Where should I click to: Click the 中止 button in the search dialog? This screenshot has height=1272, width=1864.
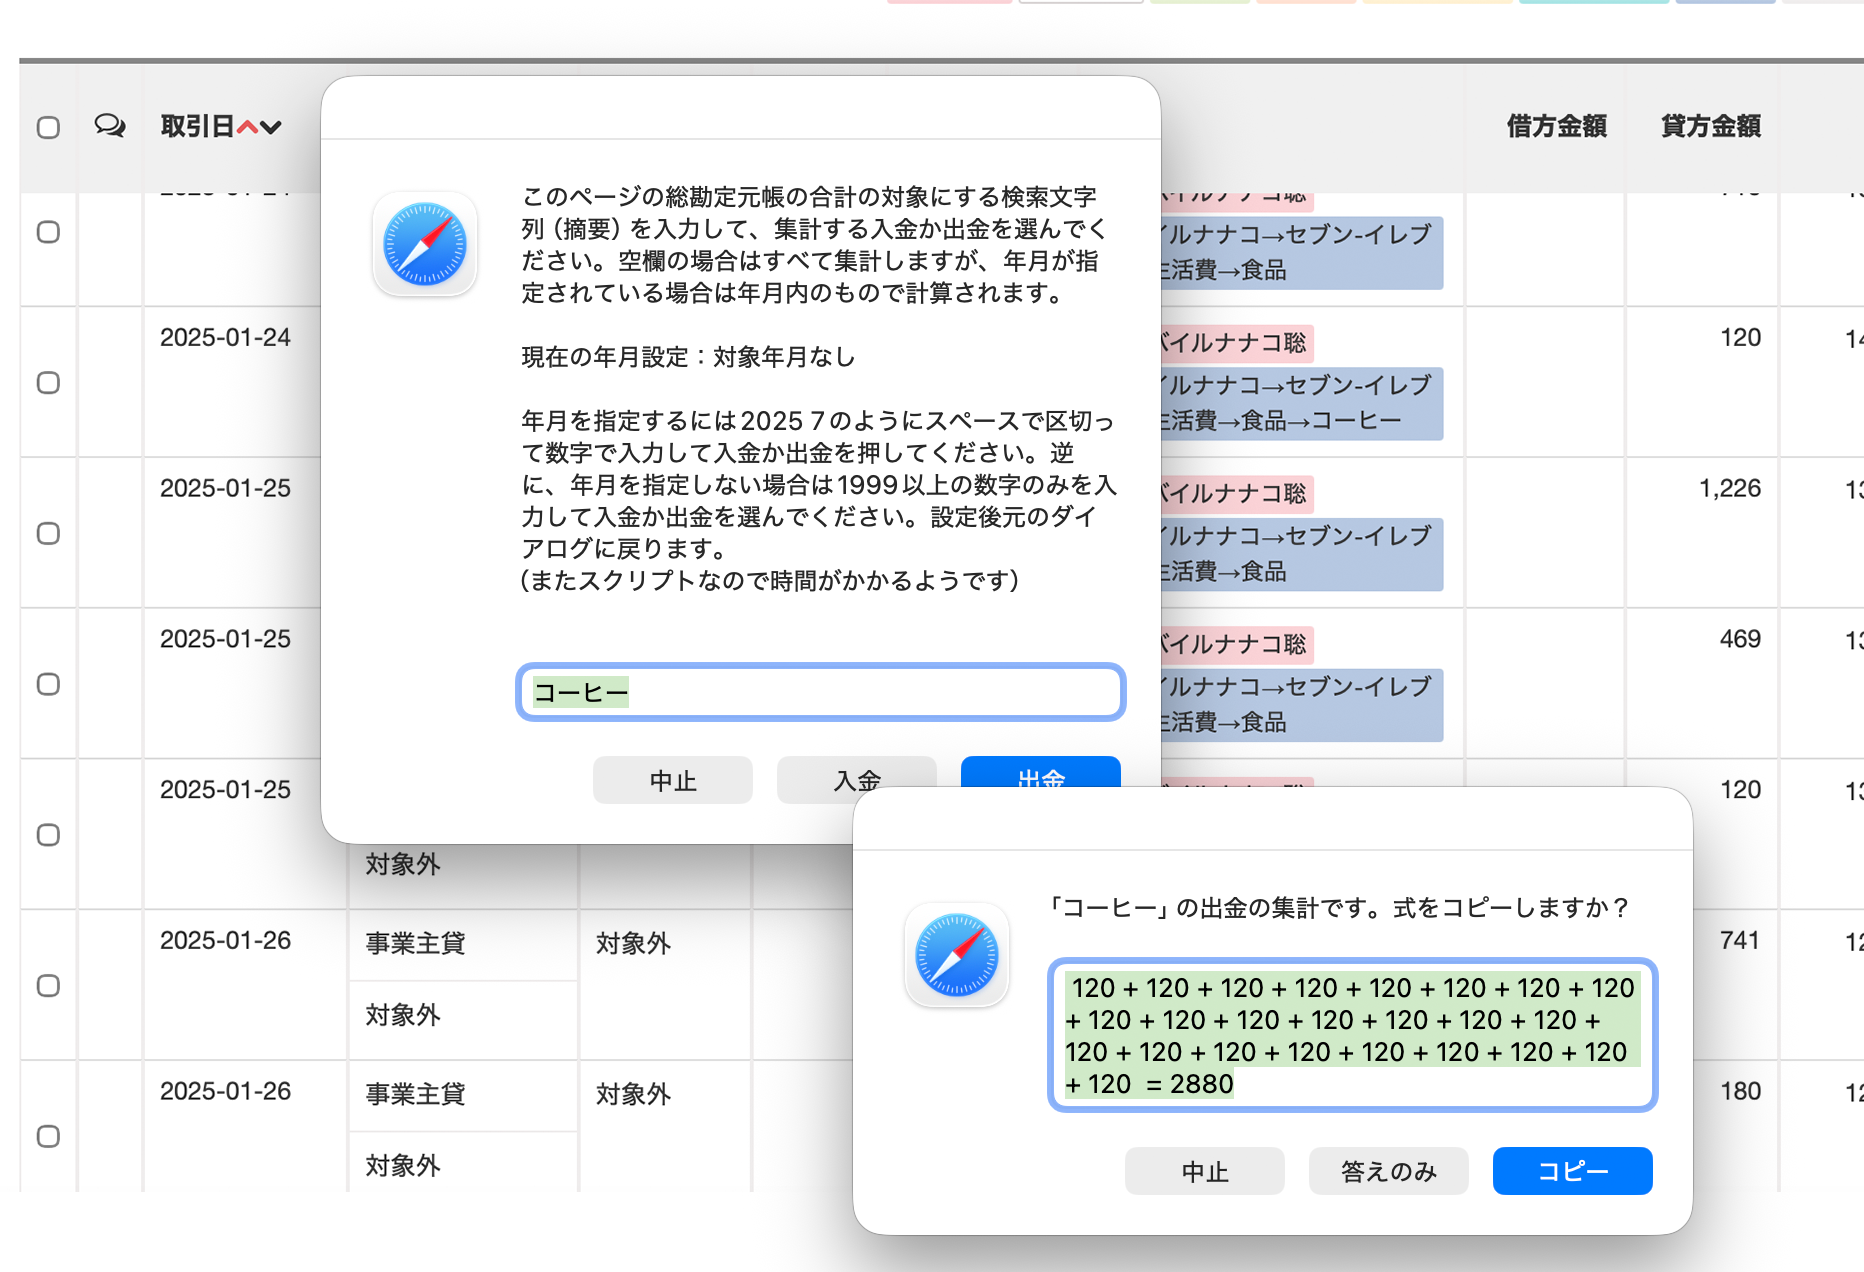pos(673,780)
